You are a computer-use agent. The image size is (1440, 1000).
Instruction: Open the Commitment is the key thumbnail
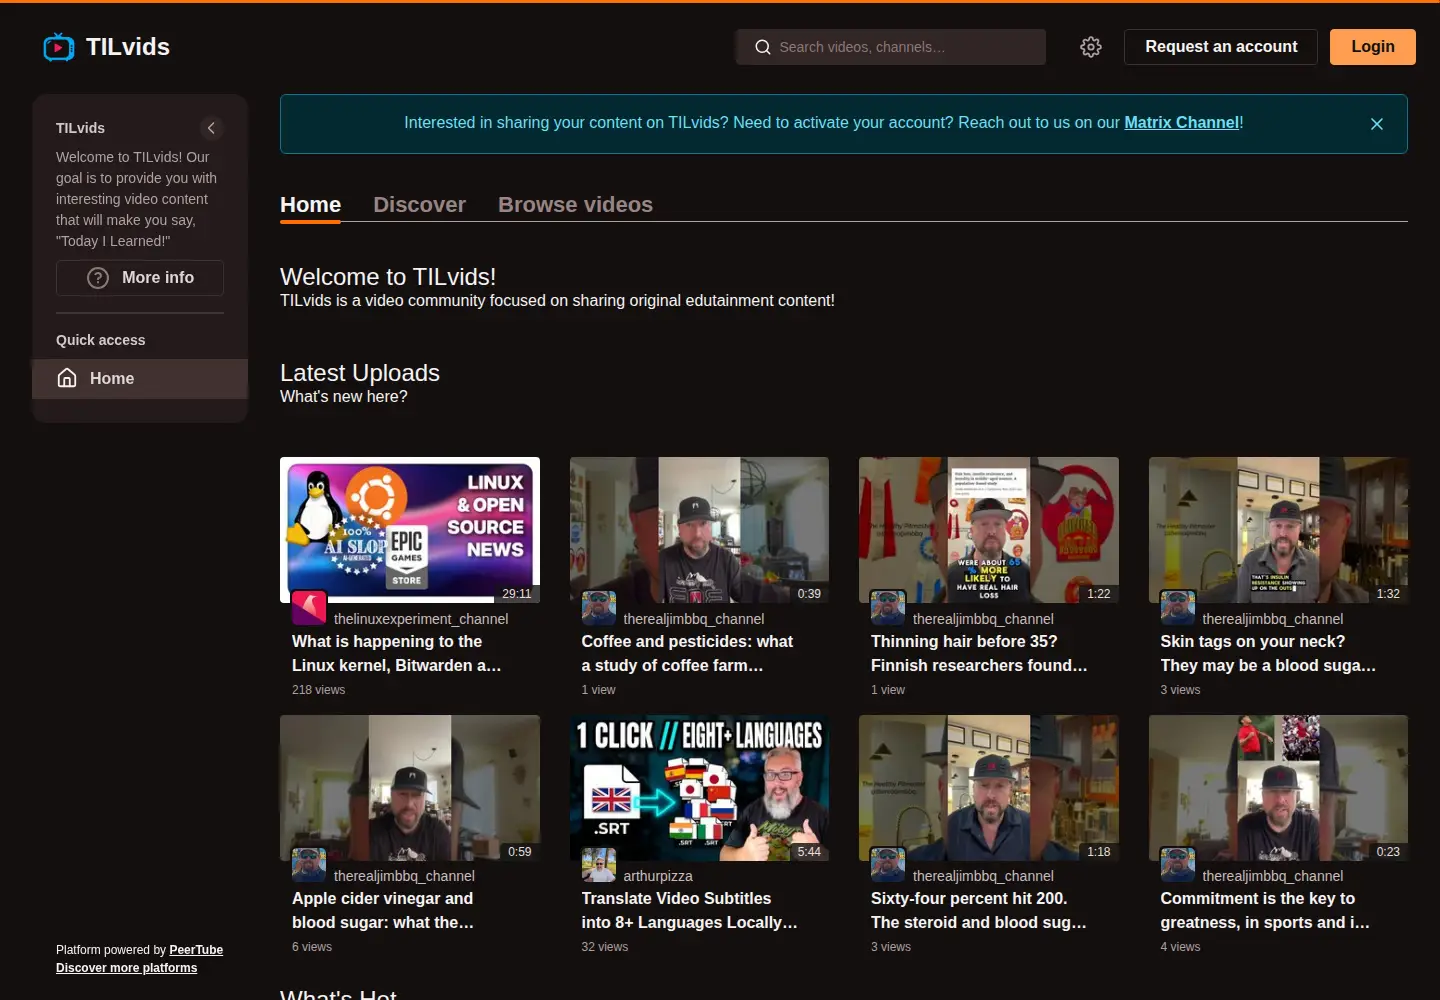click(x=1278, y=788)
